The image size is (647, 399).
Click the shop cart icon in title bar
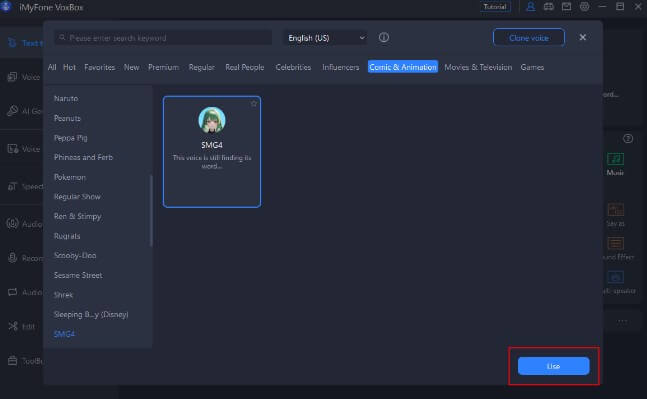[548, 7]
